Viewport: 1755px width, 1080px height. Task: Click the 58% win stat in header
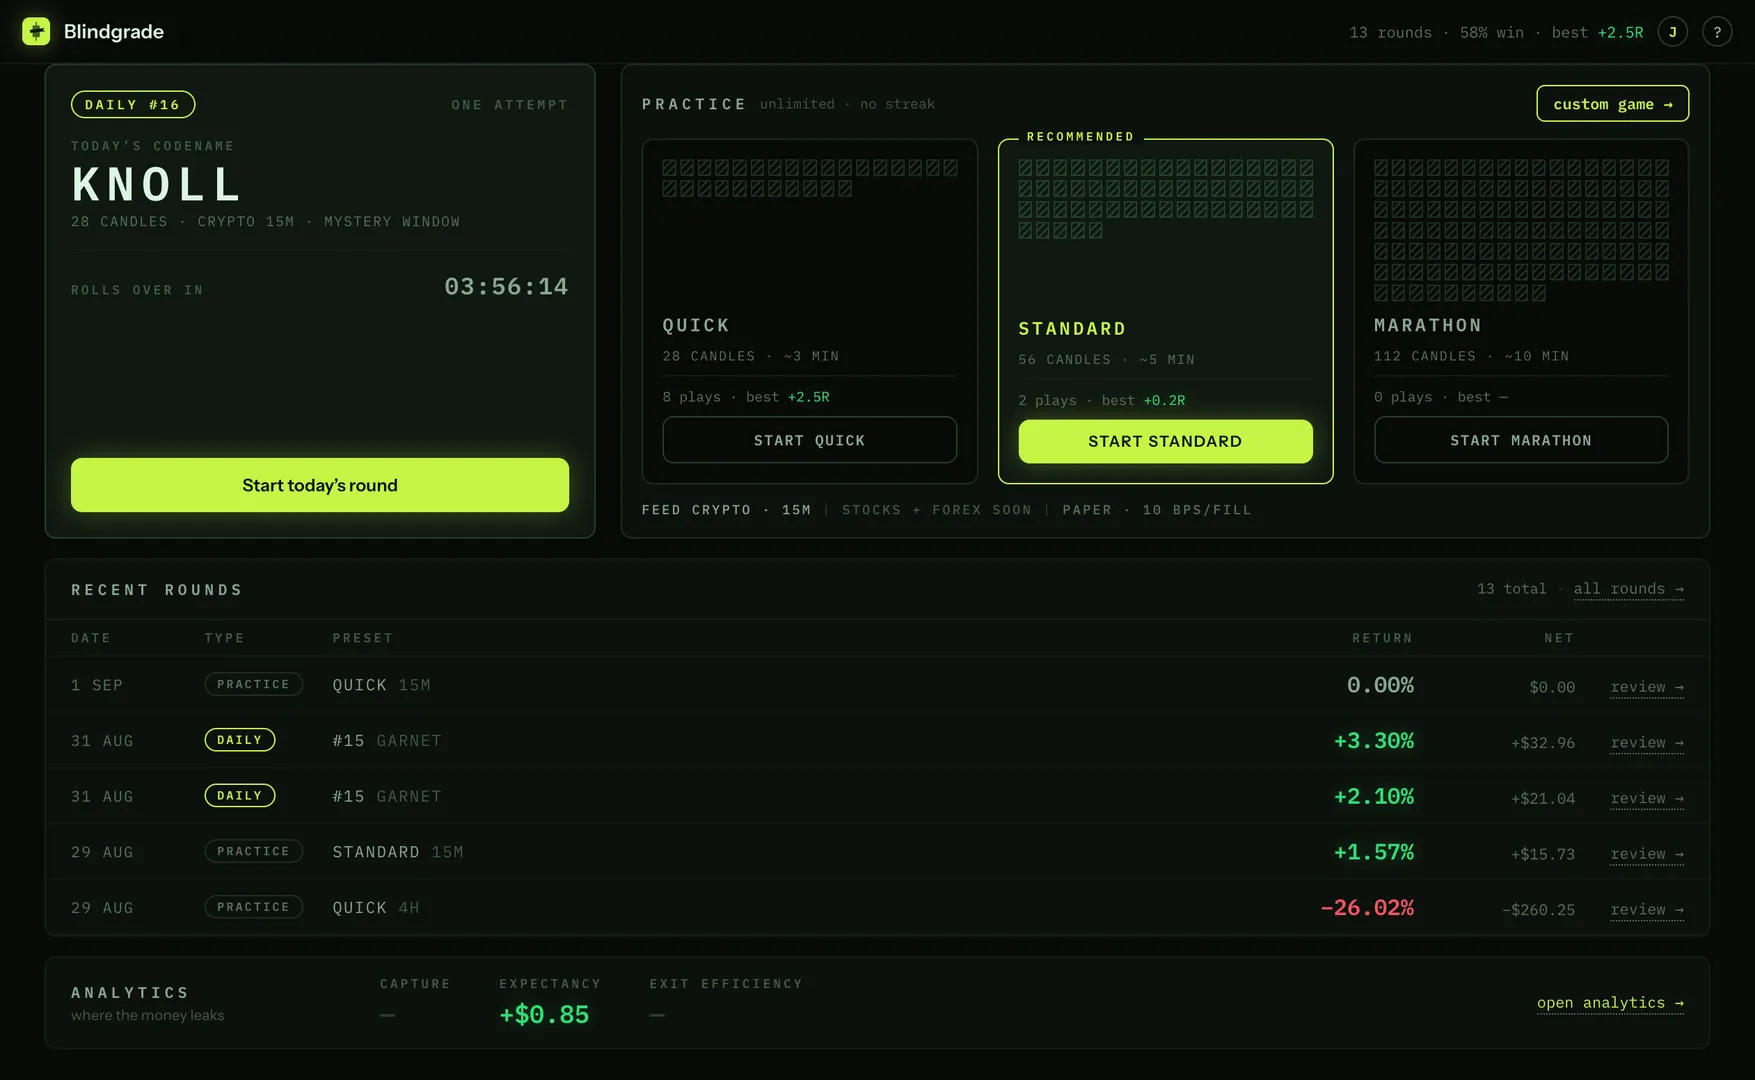1492,33
